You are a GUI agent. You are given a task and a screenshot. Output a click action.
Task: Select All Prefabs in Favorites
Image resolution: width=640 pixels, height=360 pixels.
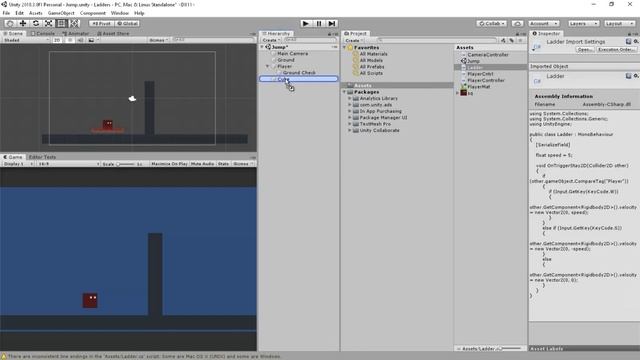pyautogui.click(x=372, y=67)
